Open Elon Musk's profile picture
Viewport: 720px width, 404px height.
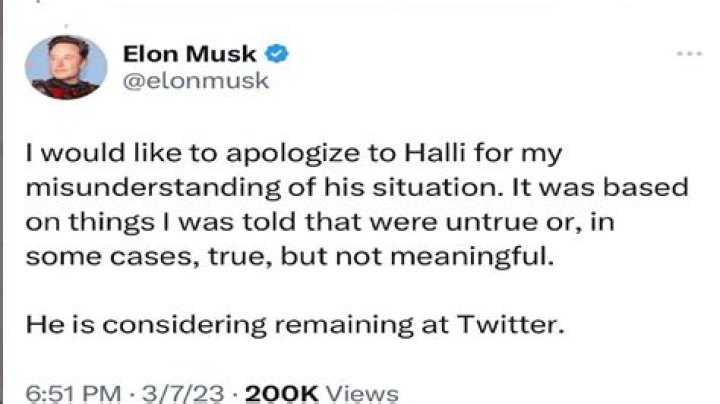66,67
